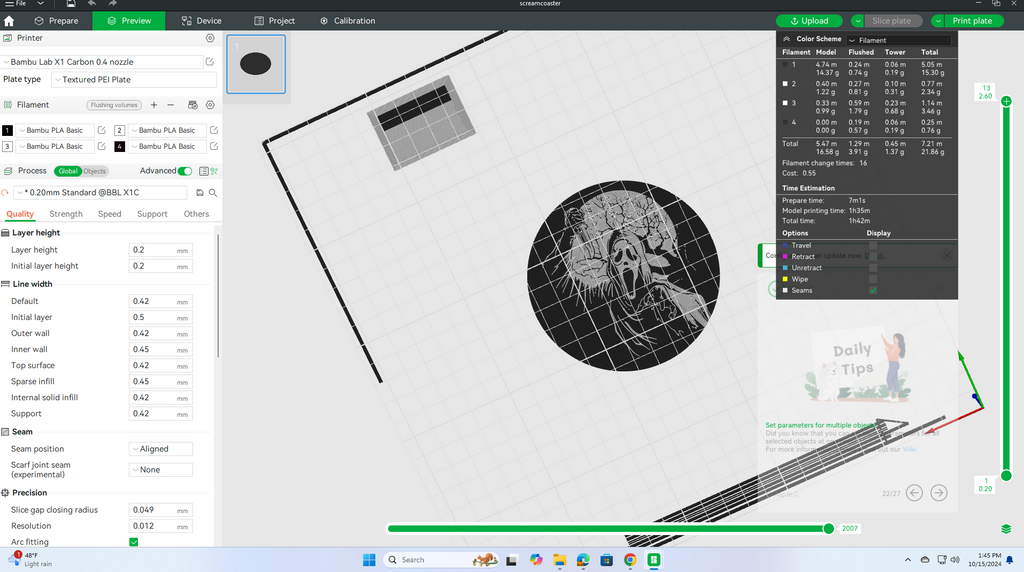Remove a filament with the minus icon
The height and width of the screenshot is (572, 1024).
click(170, 104)
